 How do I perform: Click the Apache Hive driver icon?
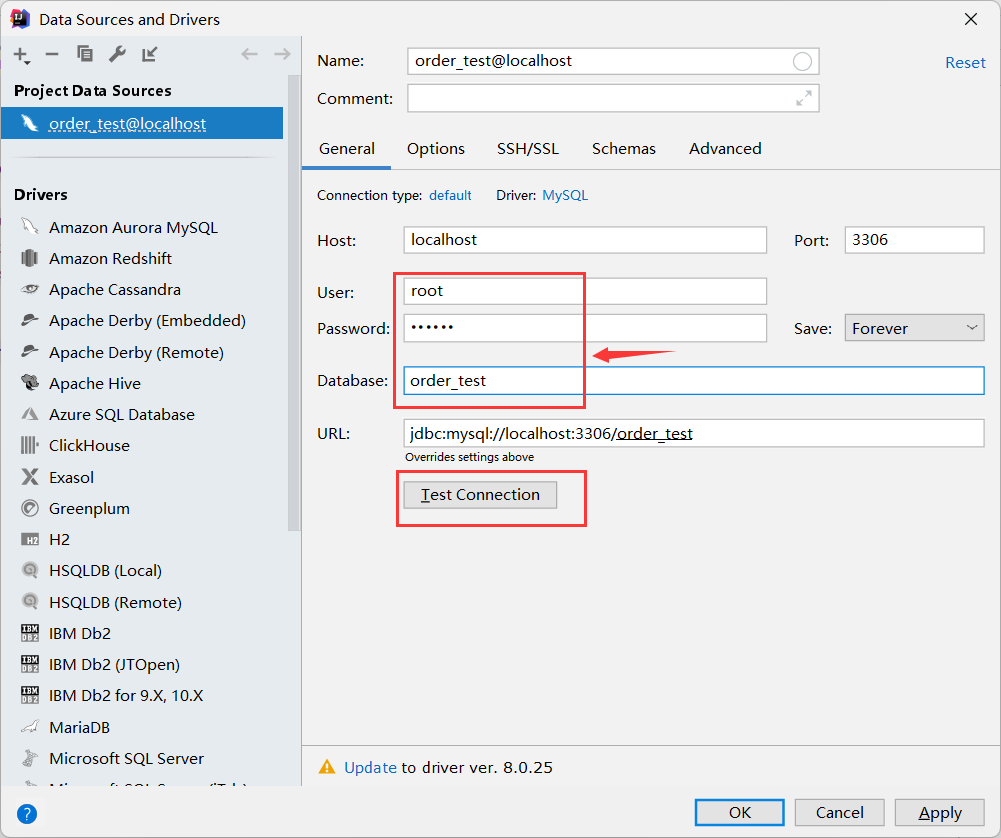[x=29, y=383]
